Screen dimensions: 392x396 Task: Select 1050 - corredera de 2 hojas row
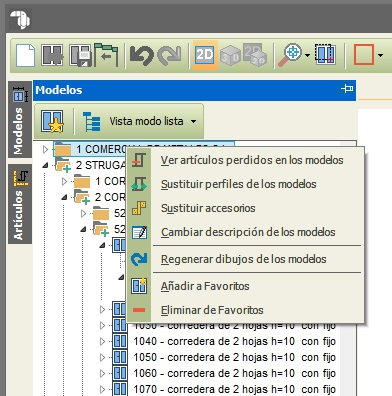coord(234,357)
